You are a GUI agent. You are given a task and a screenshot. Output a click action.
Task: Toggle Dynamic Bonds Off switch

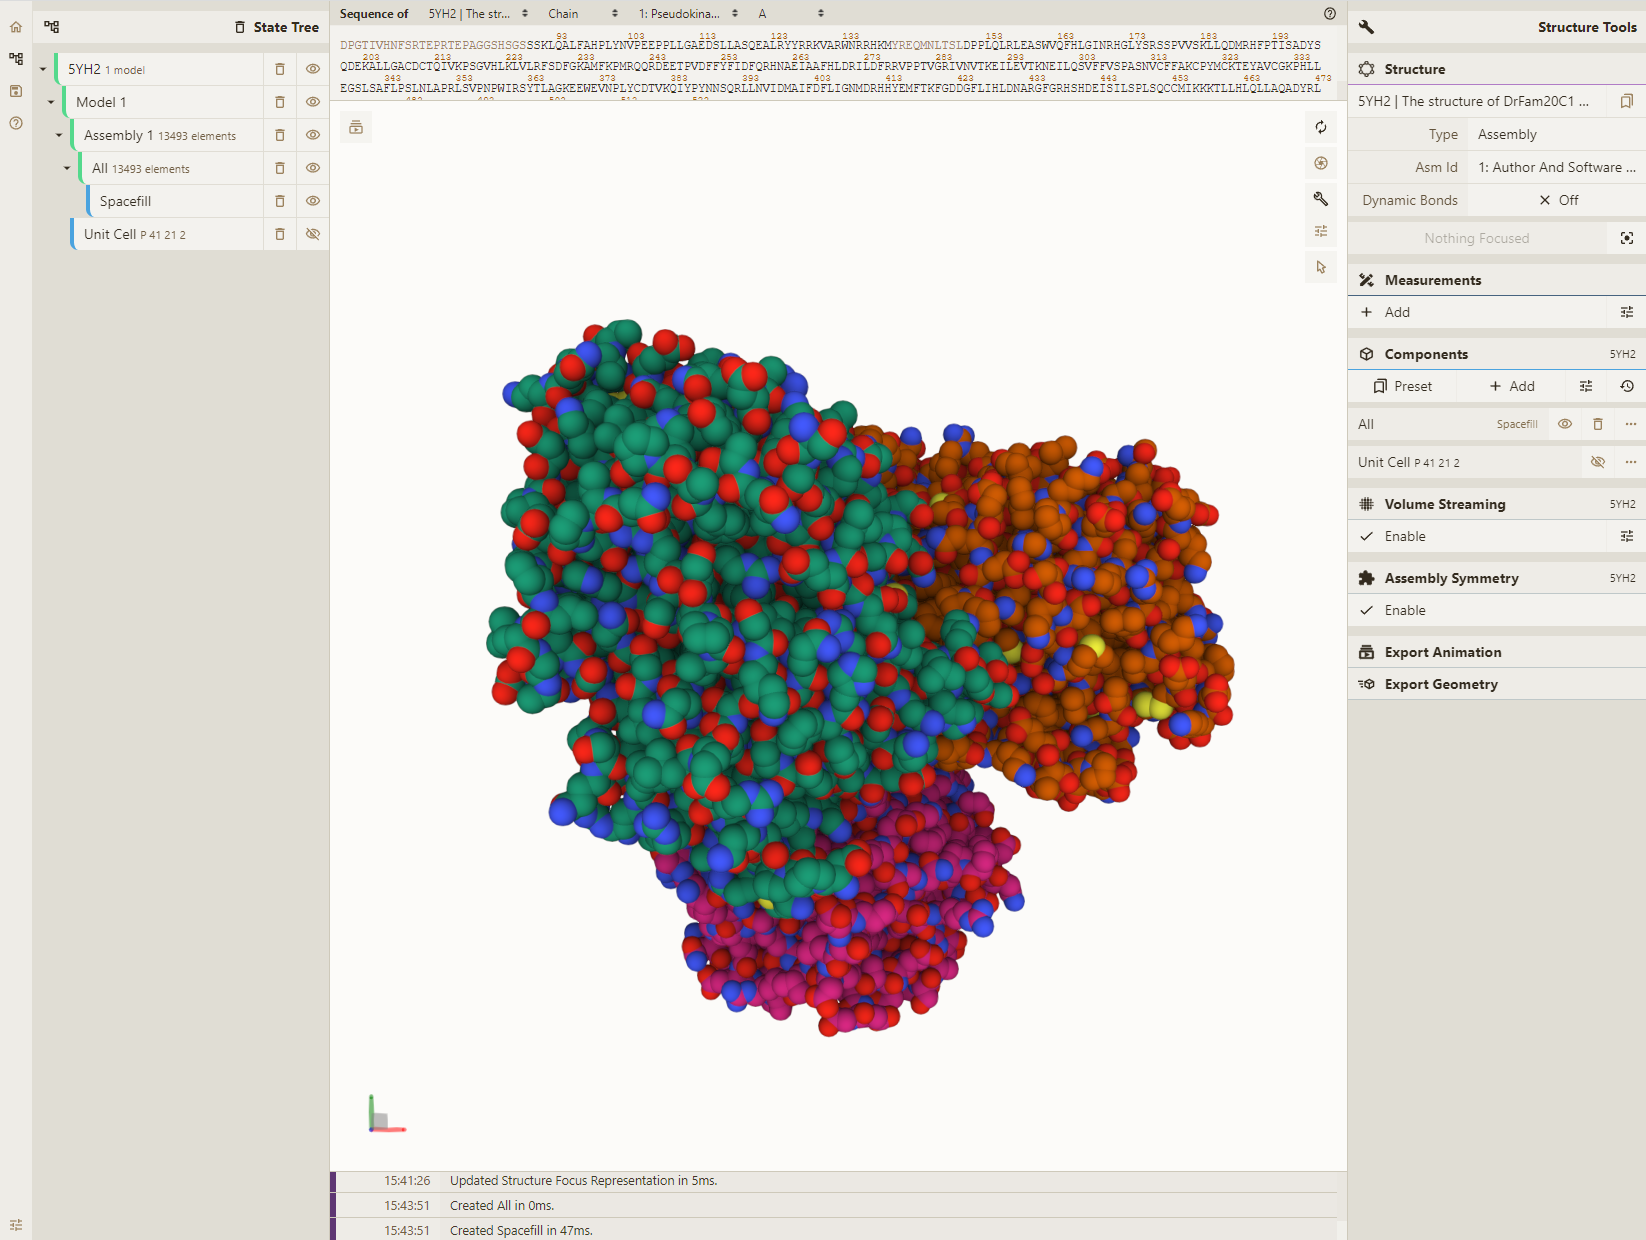[x=1558, y=200]
